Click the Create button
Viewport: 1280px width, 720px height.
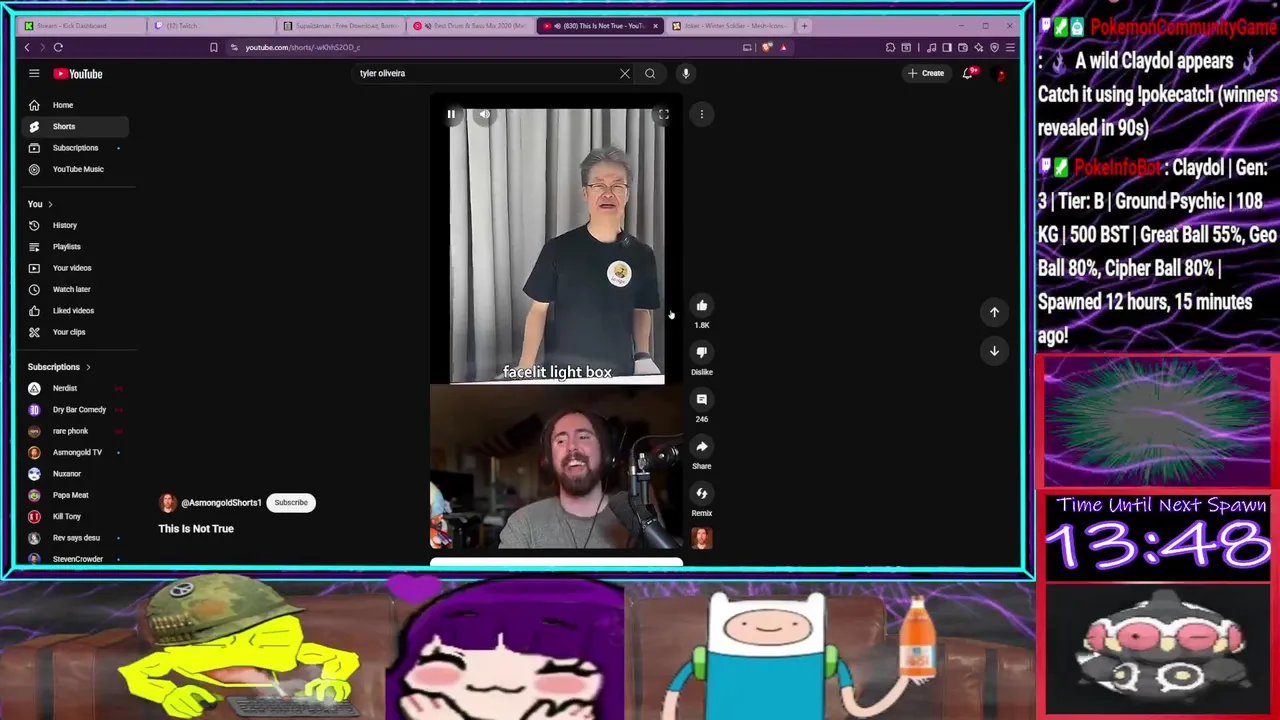[926, 73]
